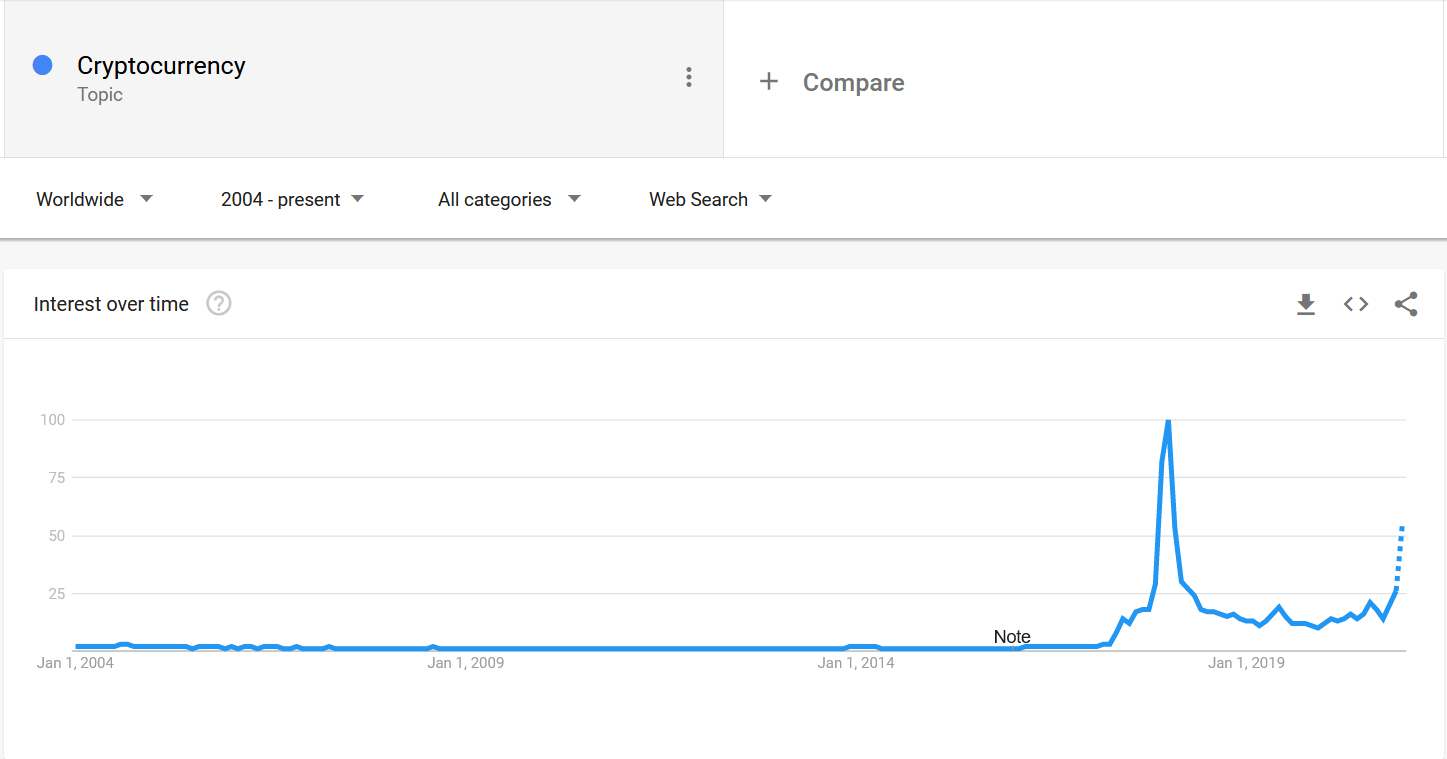1447x759 pixels.
Task: Click the Jan 1, 2004 axis label
Action: point(75,663)
